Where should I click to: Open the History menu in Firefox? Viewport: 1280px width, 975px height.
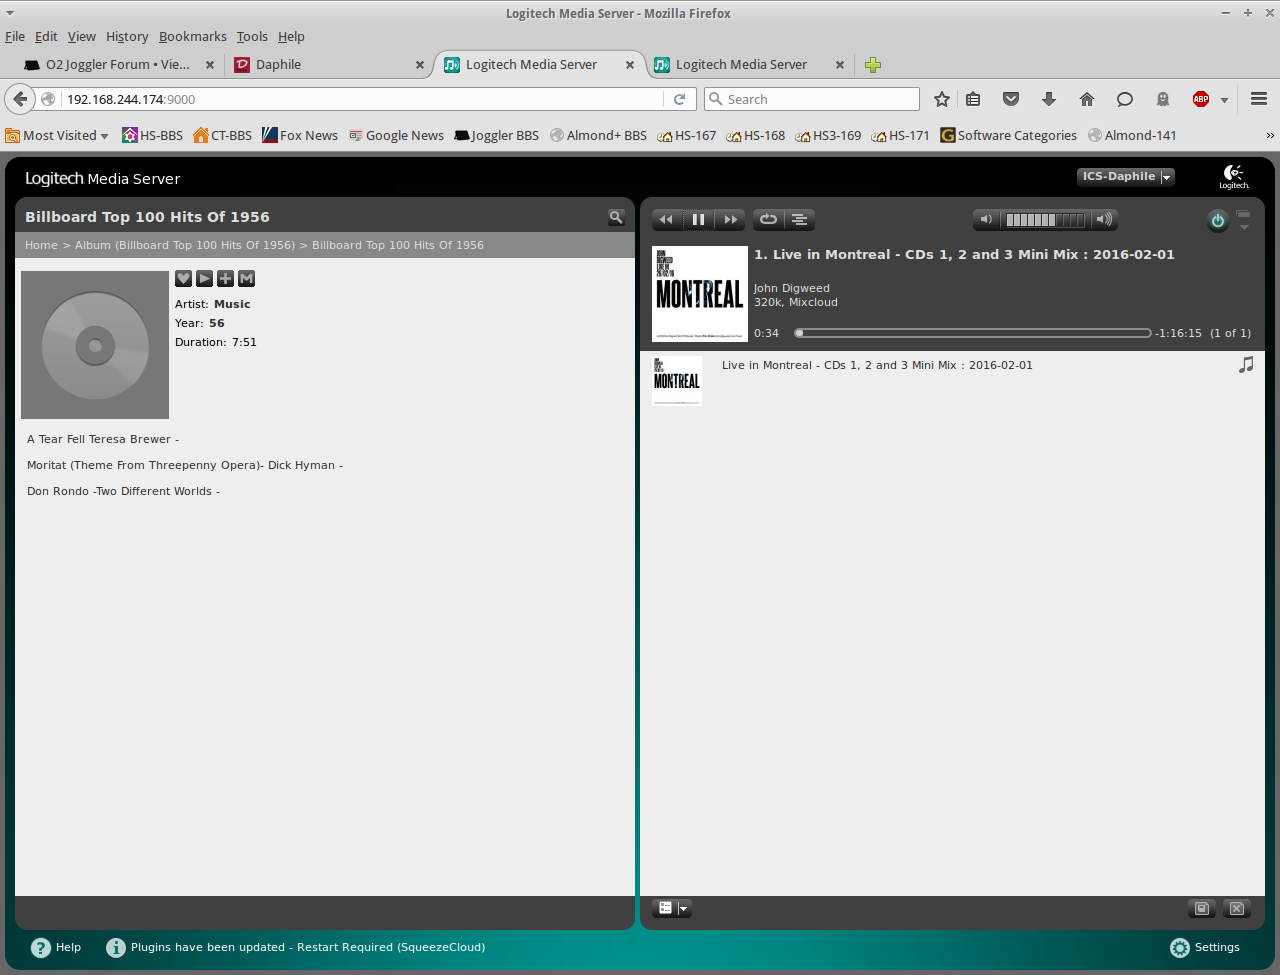127,37
